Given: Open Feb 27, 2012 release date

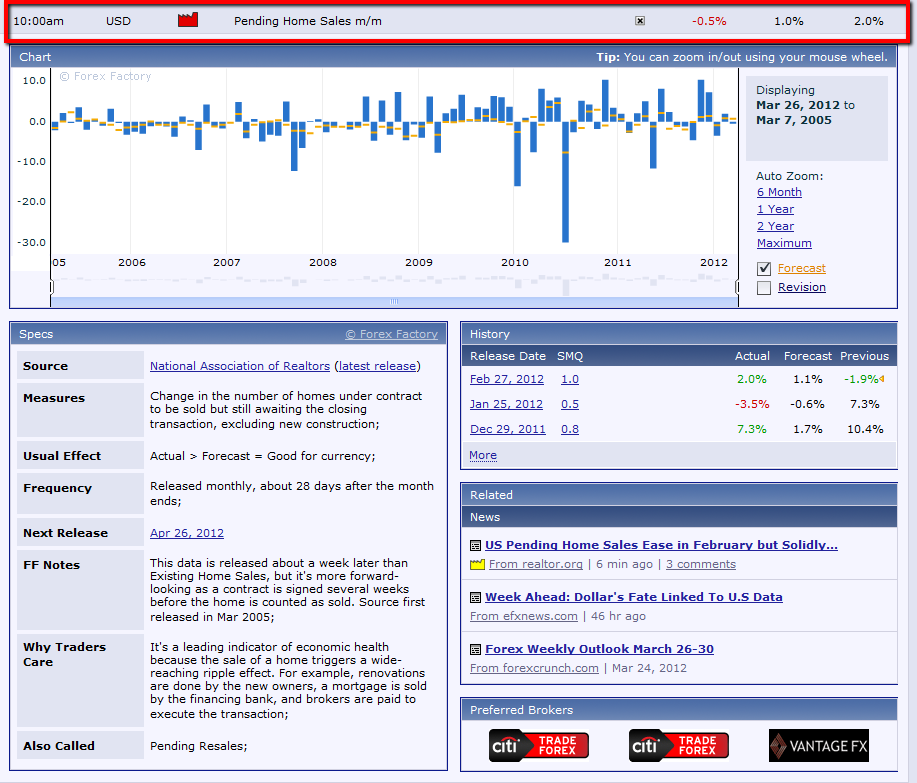Looking at the screenshot, I should pyautogui.click(x=506, y=379).
